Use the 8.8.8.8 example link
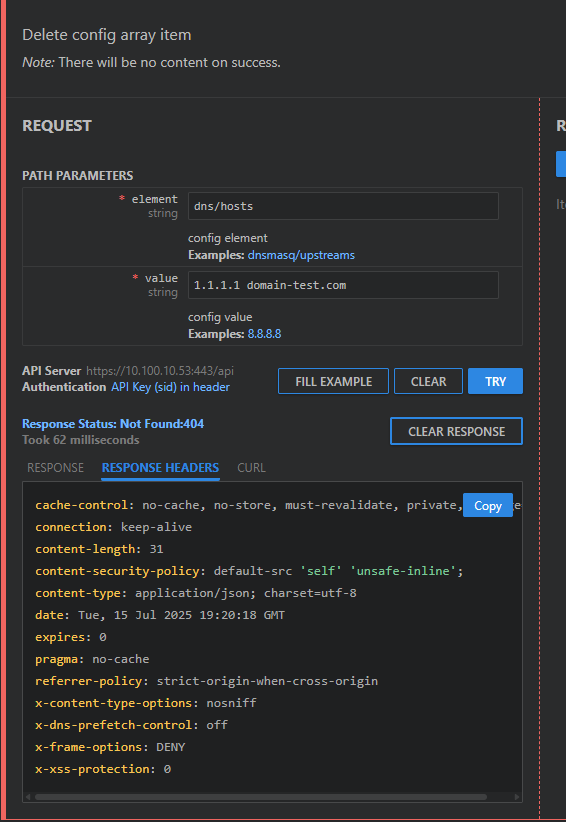The width and height of the screenshot is (566, 822). [x=265, y=334]
